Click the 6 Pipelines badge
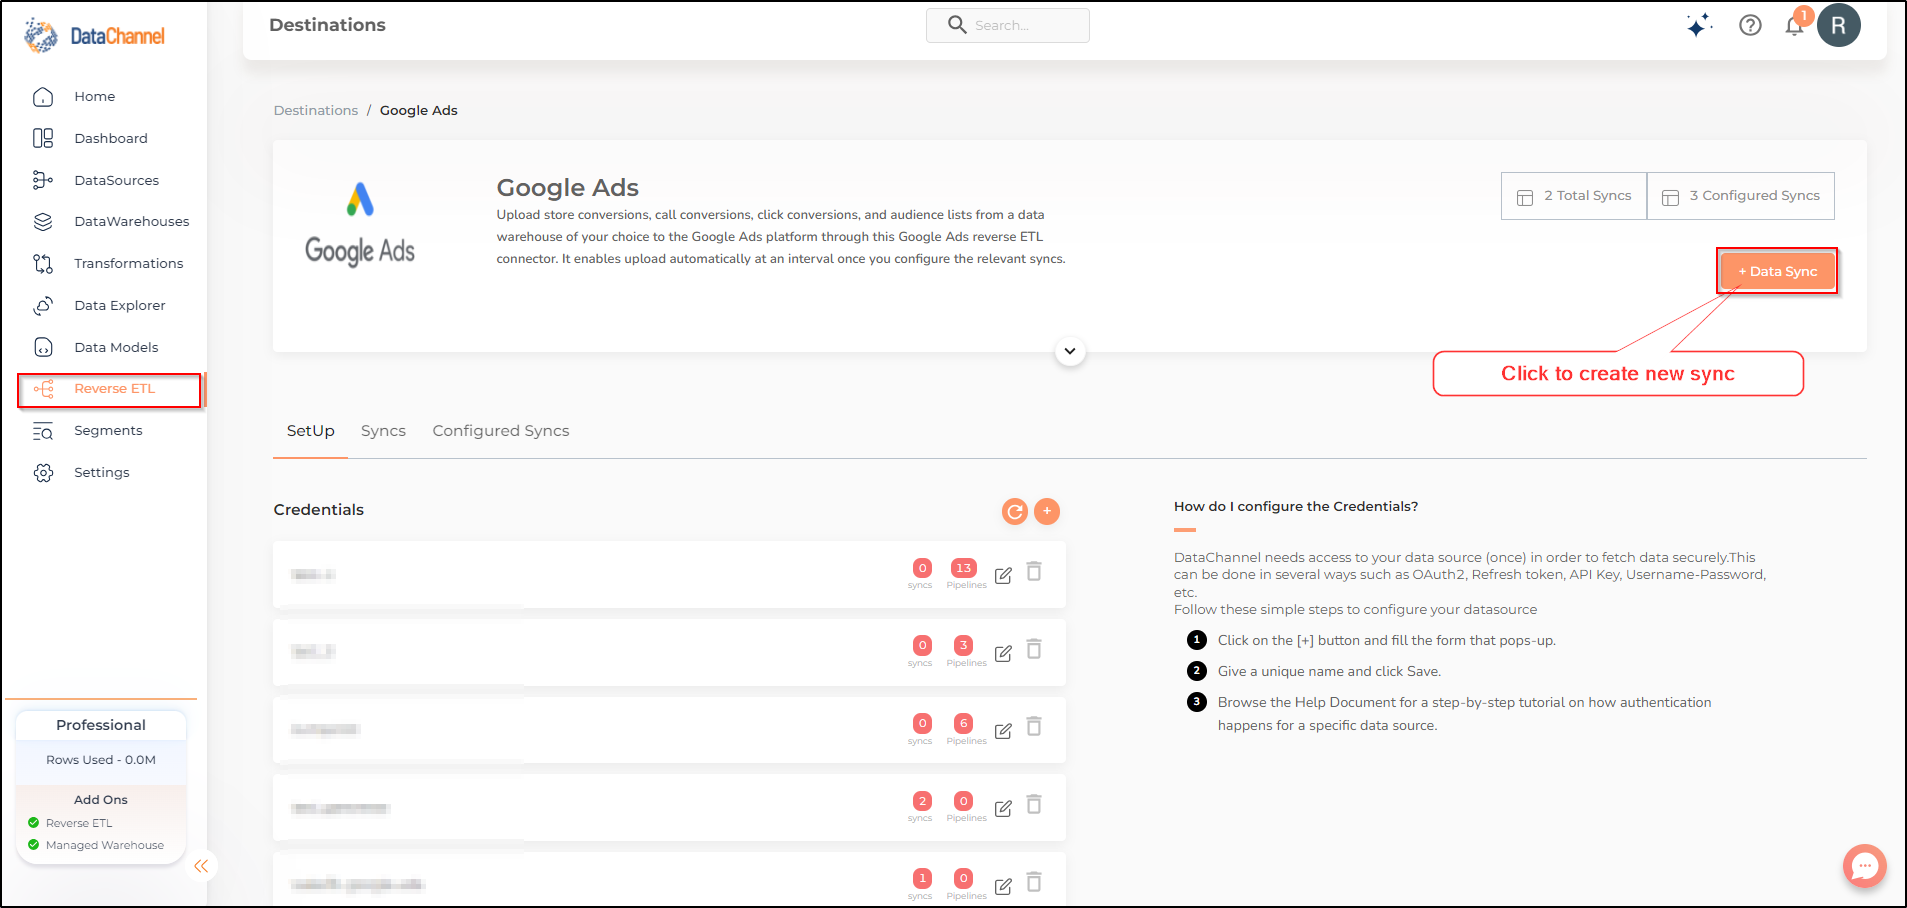This screenshot has height=908, width=1907. tap(964, 723)
